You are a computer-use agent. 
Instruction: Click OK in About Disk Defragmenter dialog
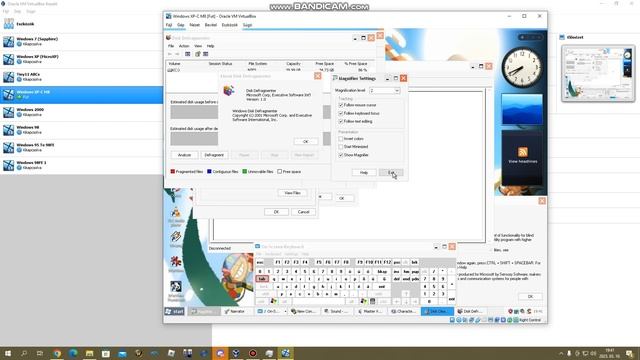point(306,141)
